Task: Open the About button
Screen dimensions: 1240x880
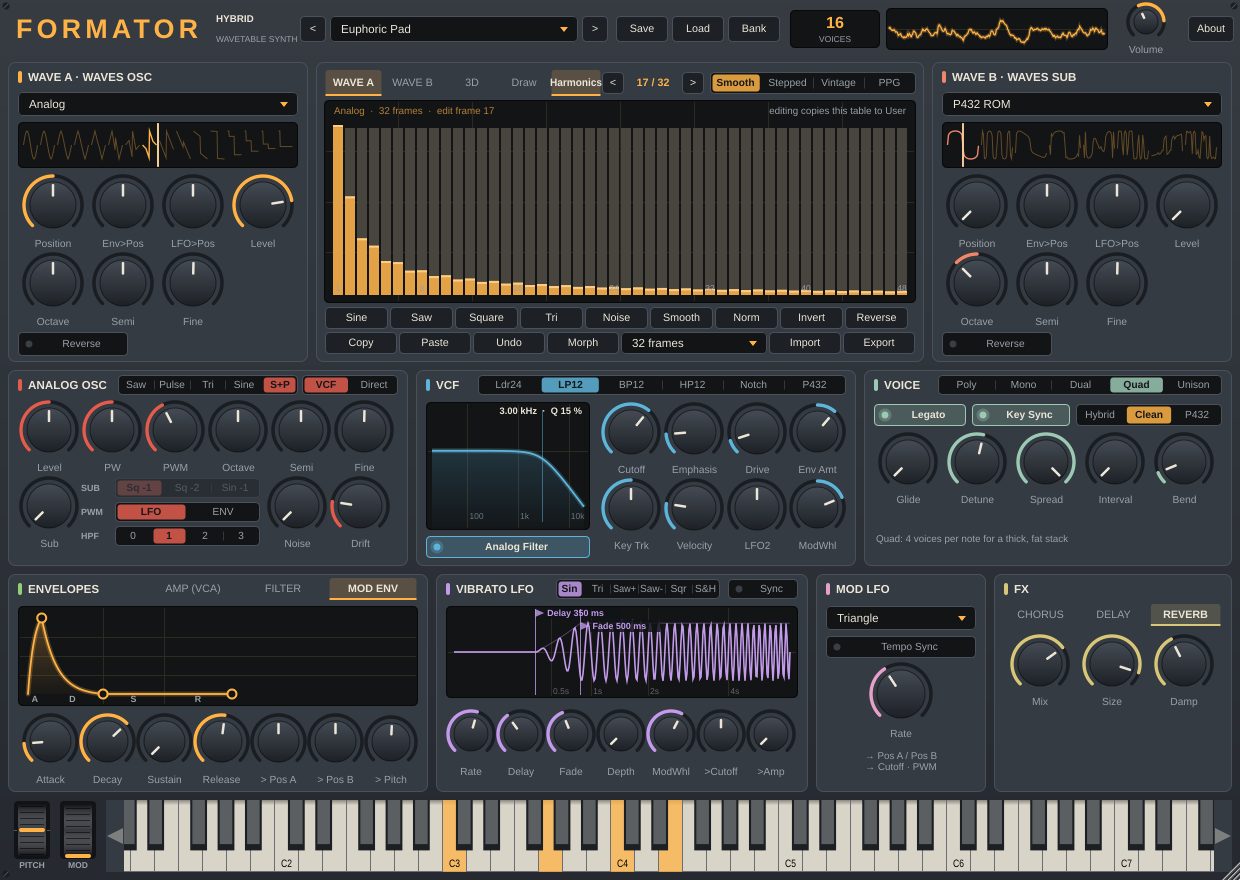Action: [1211, 29]
